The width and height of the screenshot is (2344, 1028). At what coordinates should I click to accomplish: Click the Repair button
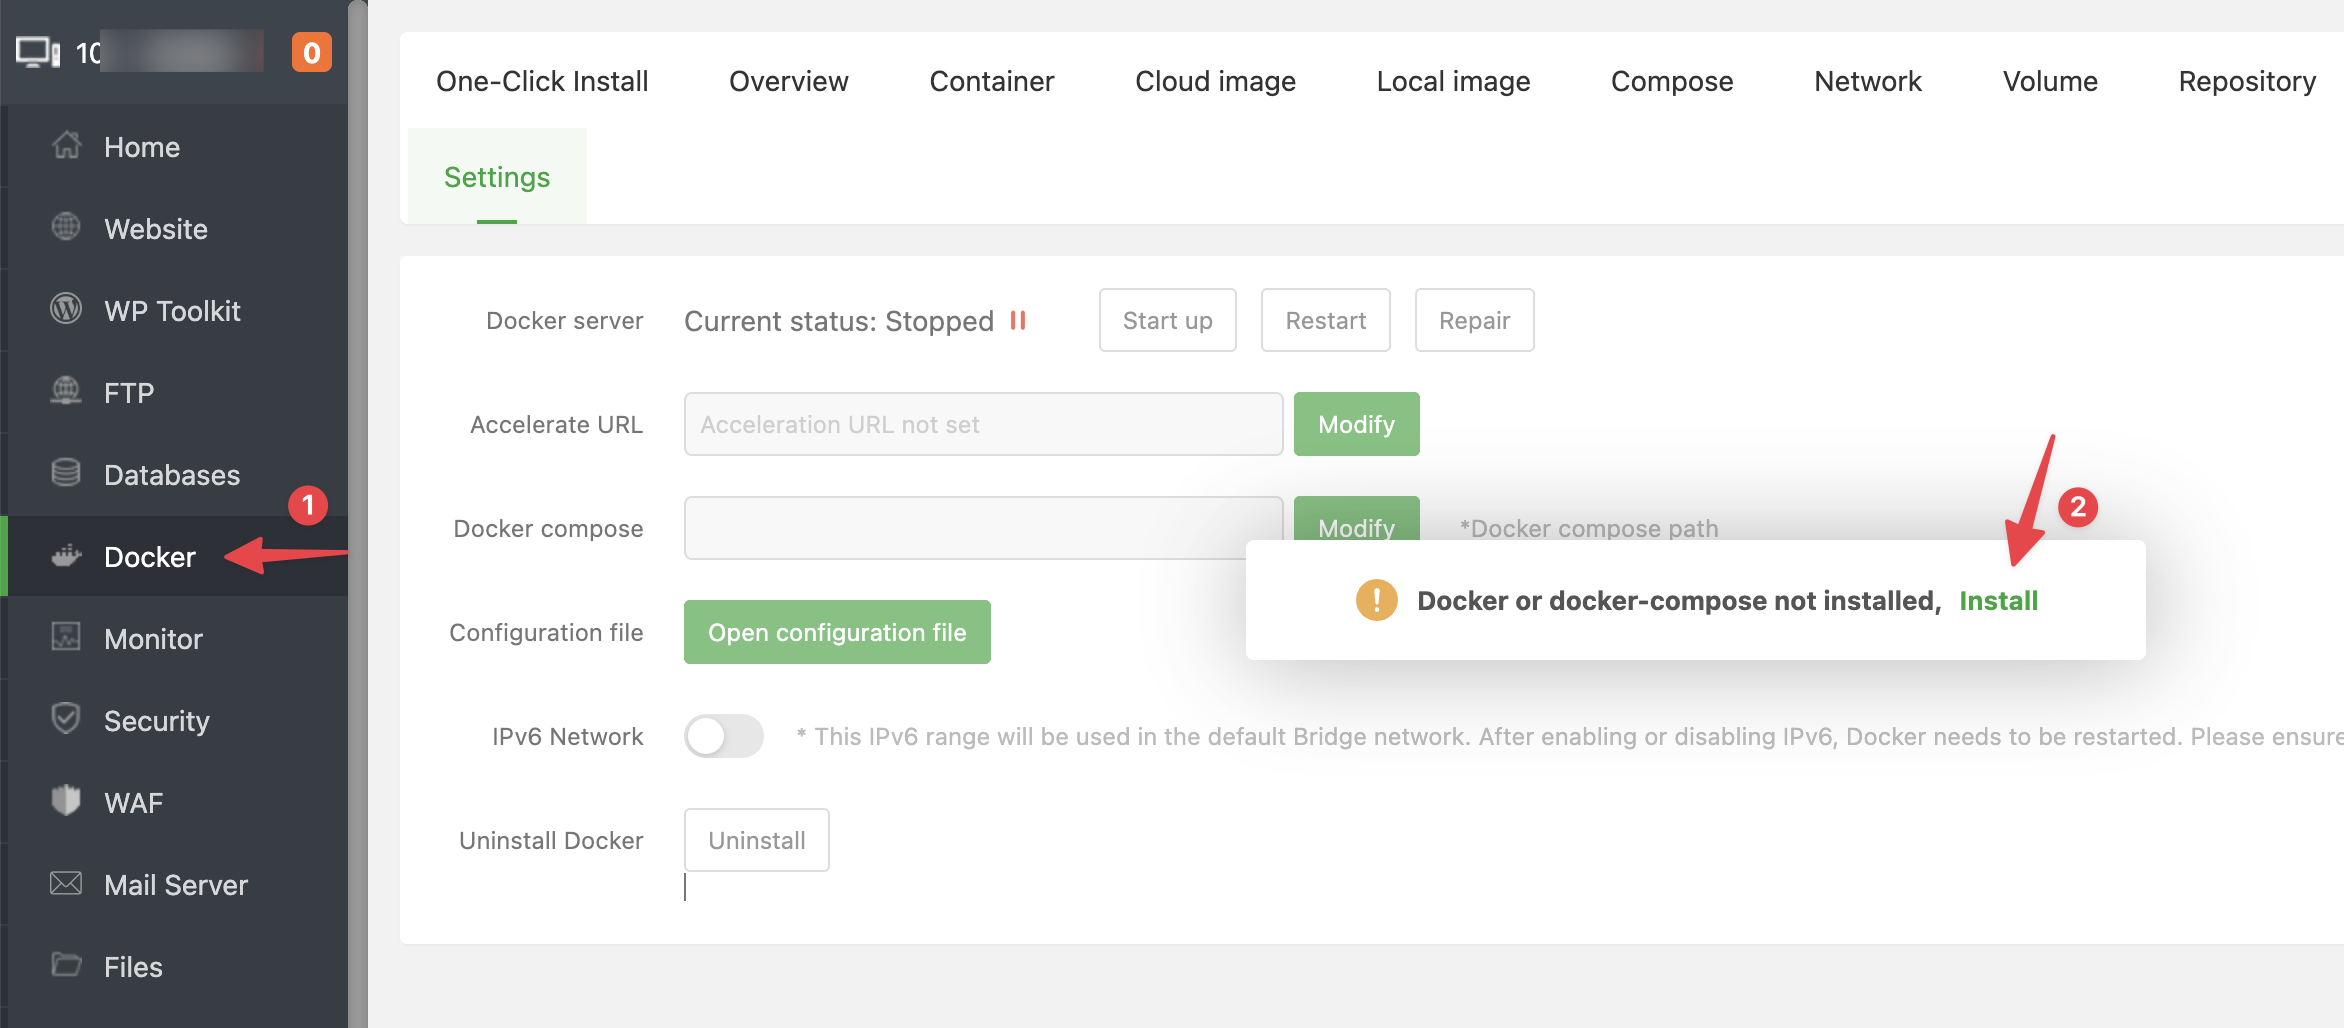coord(1474,320)
